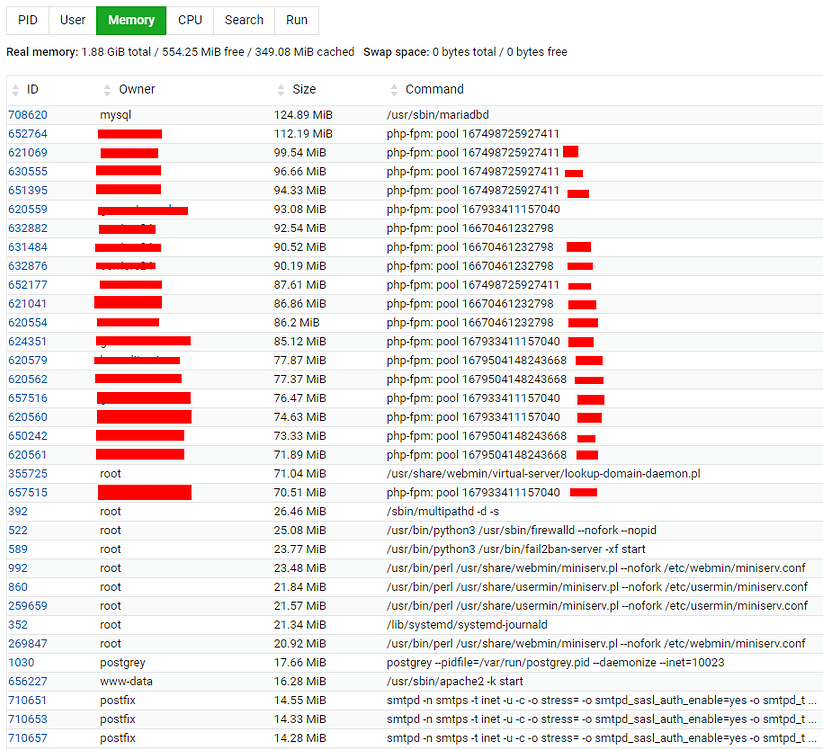The image size is (823, 750).
Task: Open process ID 620559
Action: point(28,209)
